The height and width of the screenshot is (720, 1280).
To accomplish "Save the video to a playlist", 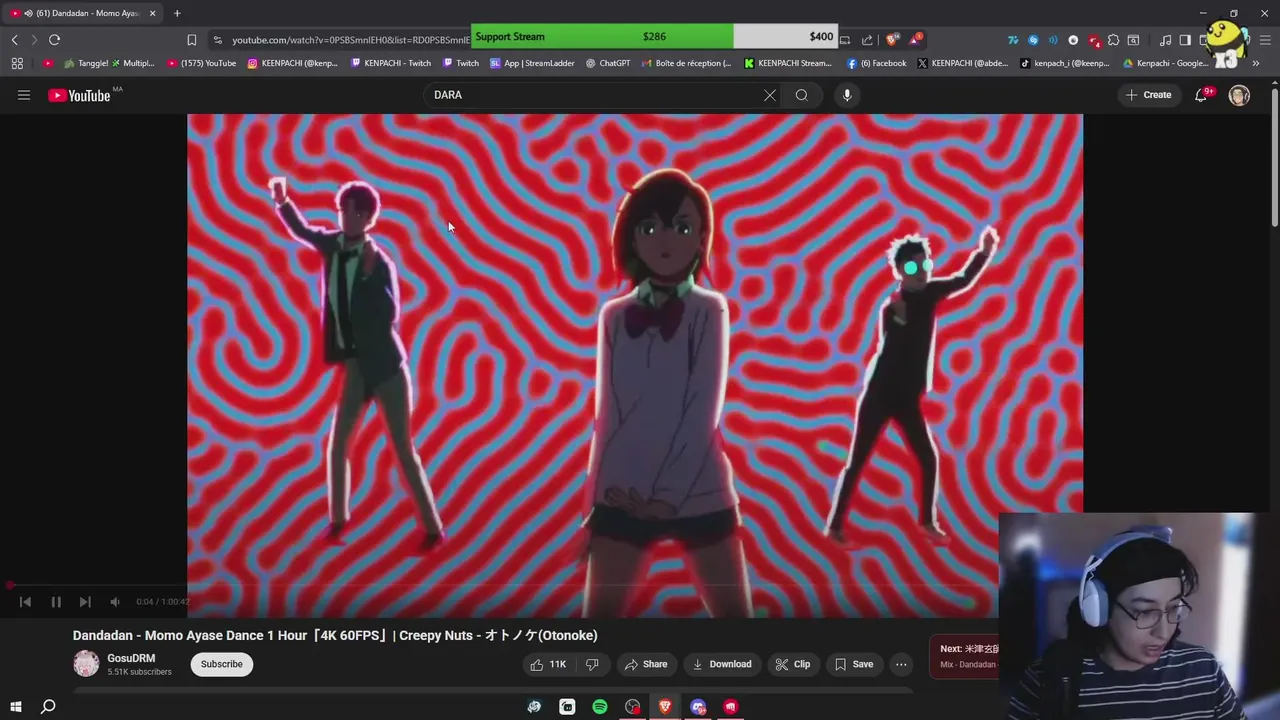I will click(854, 664).
